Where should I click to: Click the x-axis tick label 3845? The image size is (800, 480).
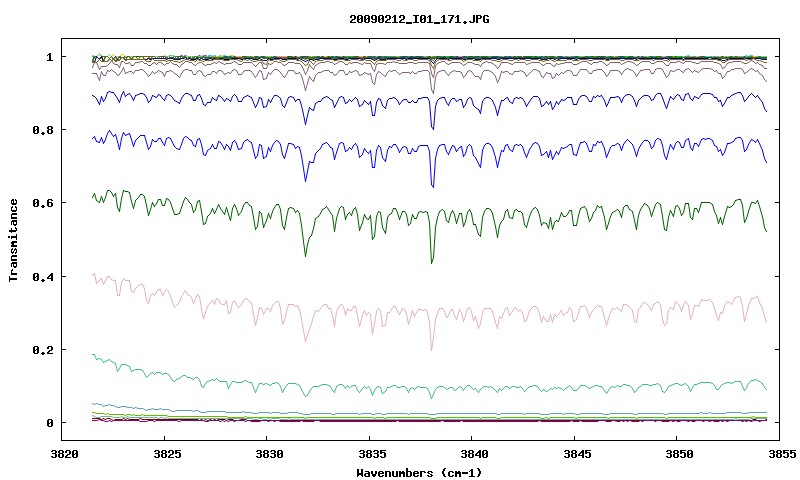pyautogui.click(x=577, y=454)
